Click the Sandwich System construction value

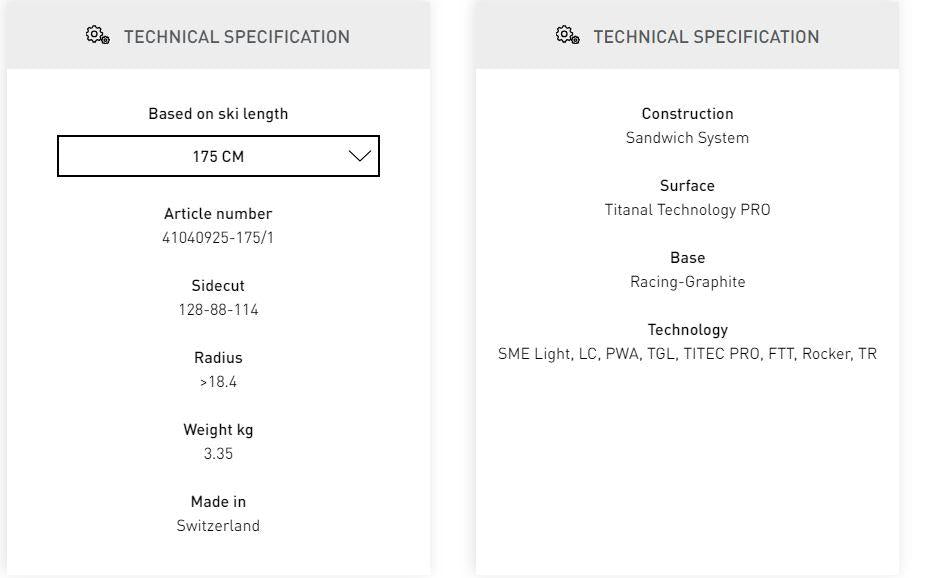[x=687, y=138]
